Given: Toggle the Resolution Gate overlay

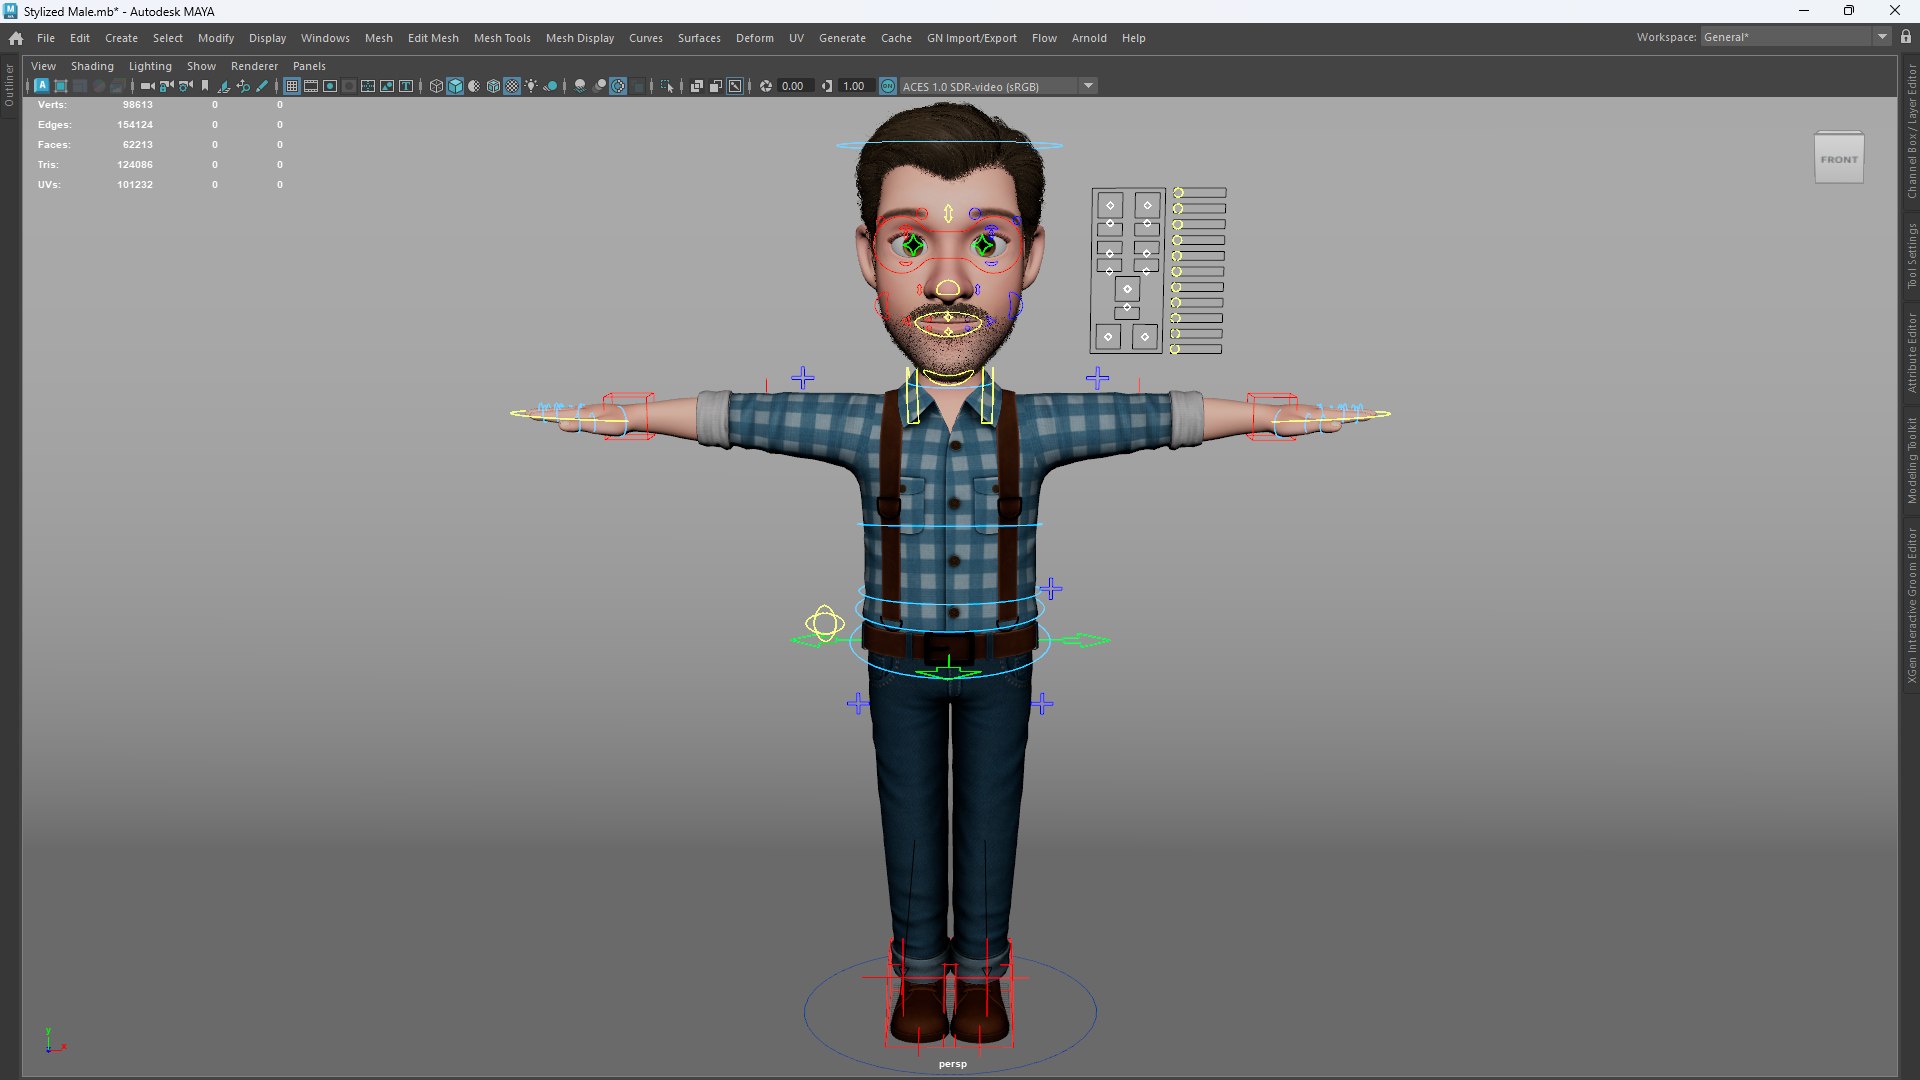Looking at the screenshot, I should click(x=330, y=86).
